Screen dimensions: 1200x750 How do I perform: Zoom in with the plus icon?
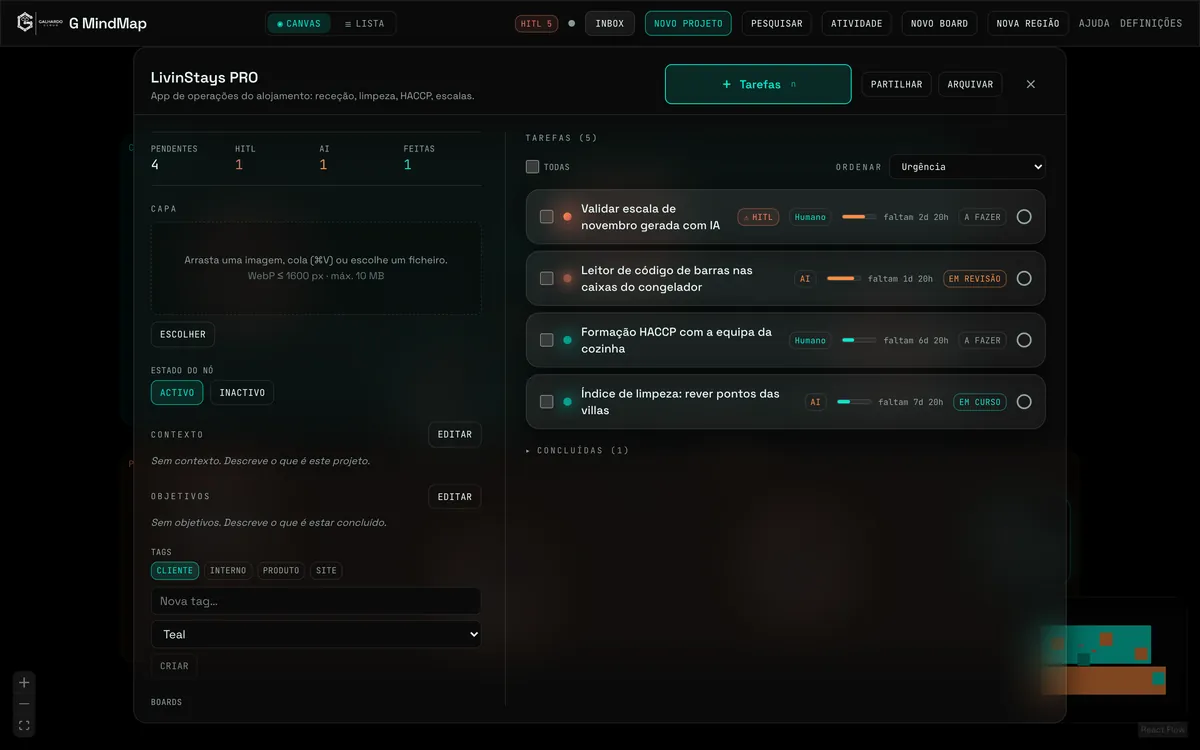[24, 682]
